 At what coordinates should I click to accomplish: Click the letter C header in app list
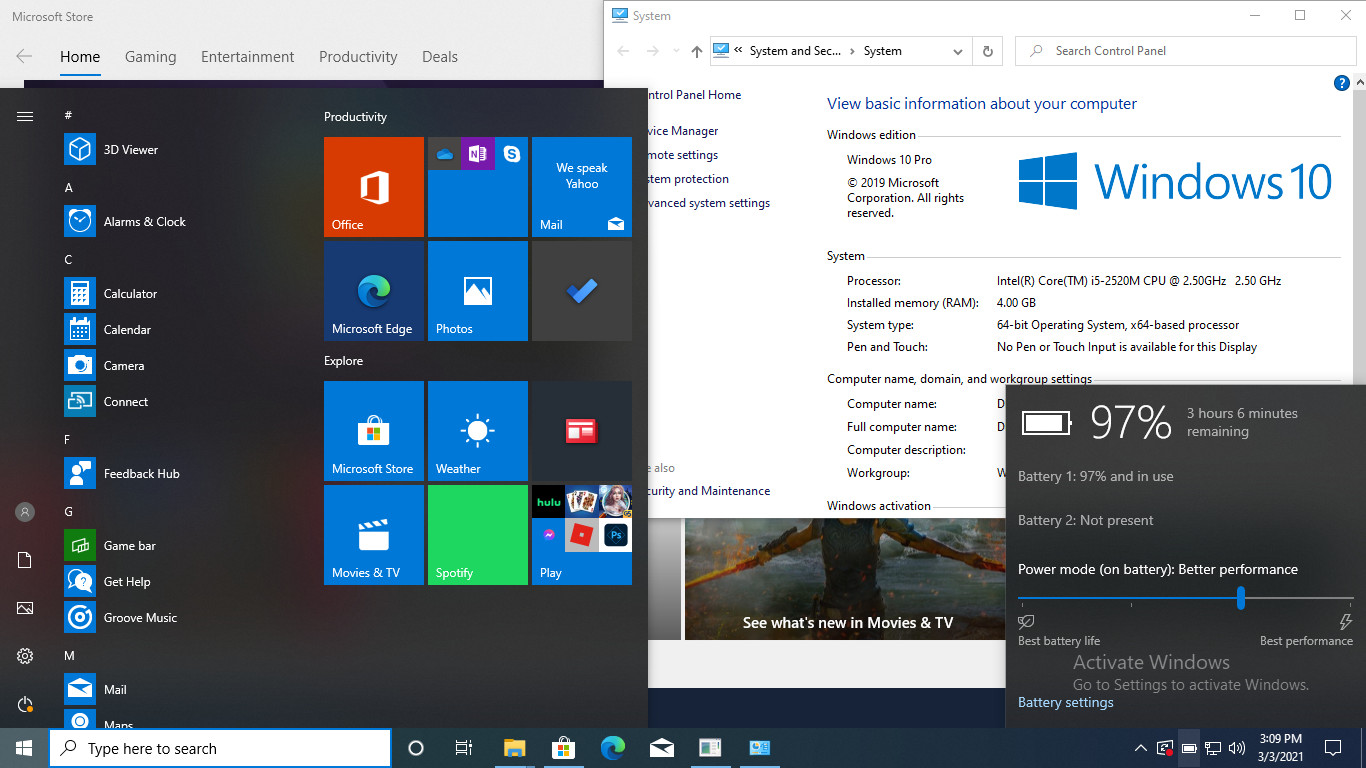(69, 259)
